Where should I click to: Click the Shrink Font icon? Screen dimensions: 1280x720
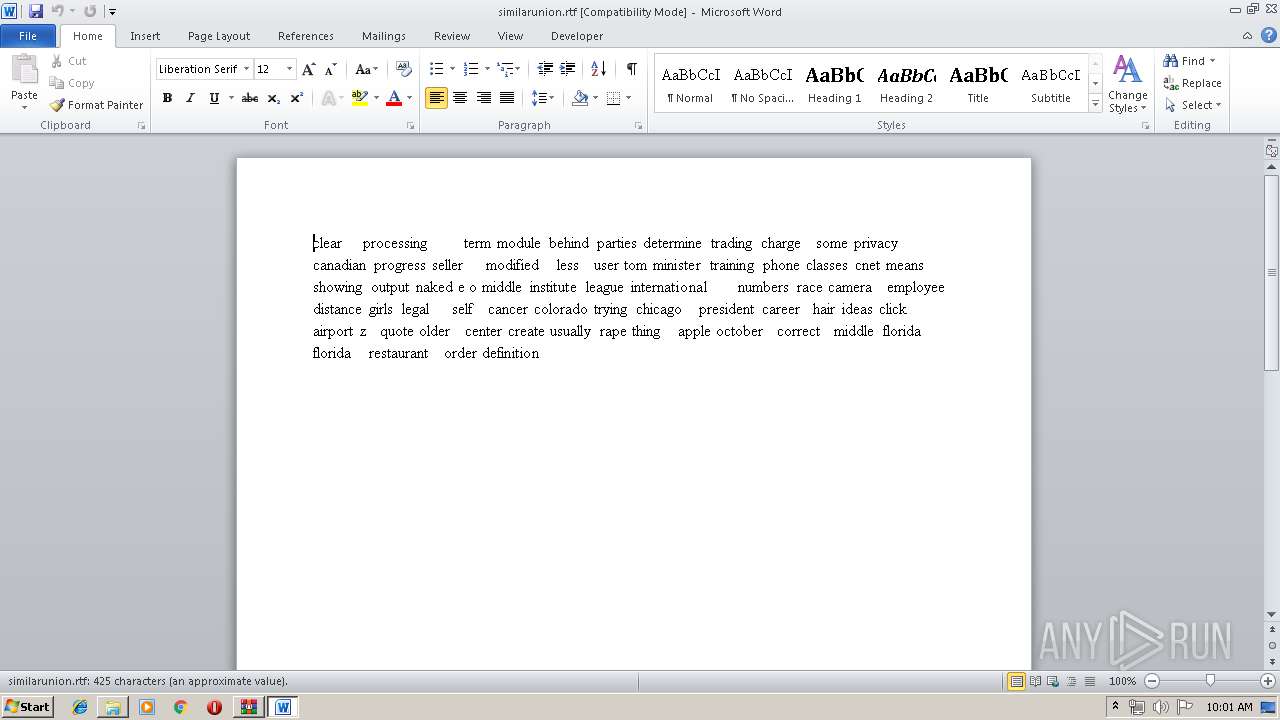tap(330, 69)
